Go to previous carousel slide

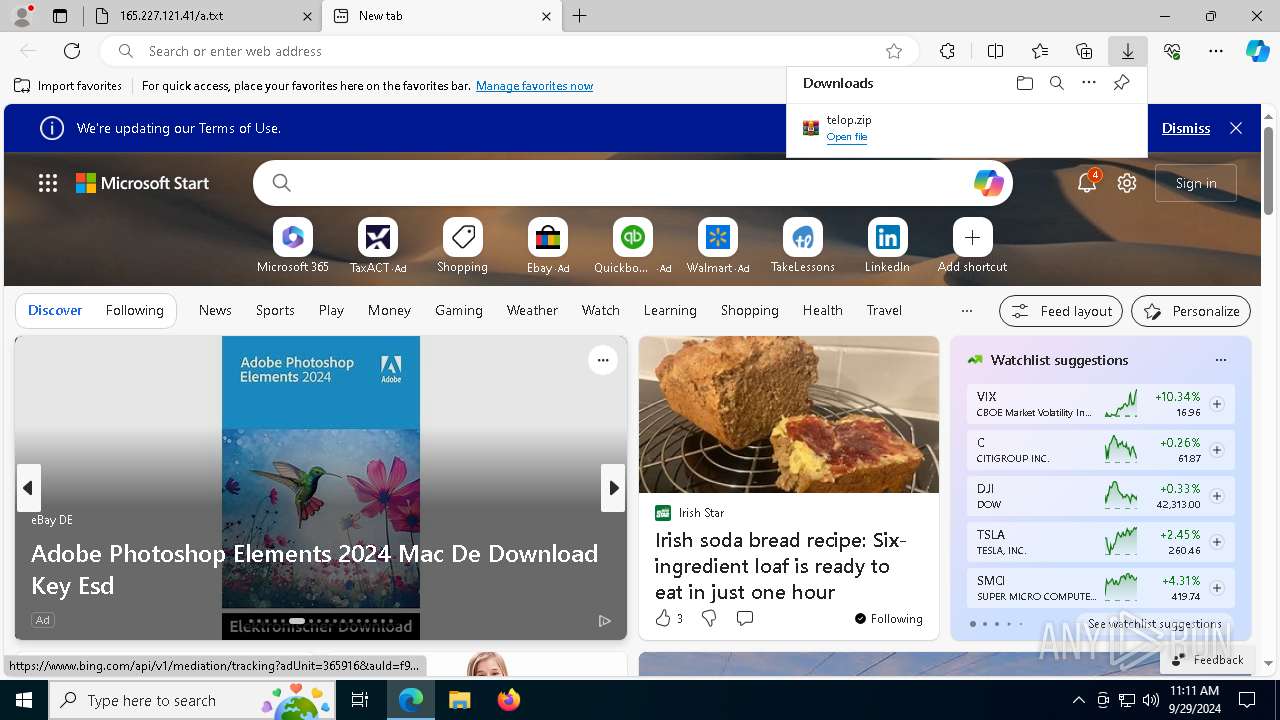point(28,488)
